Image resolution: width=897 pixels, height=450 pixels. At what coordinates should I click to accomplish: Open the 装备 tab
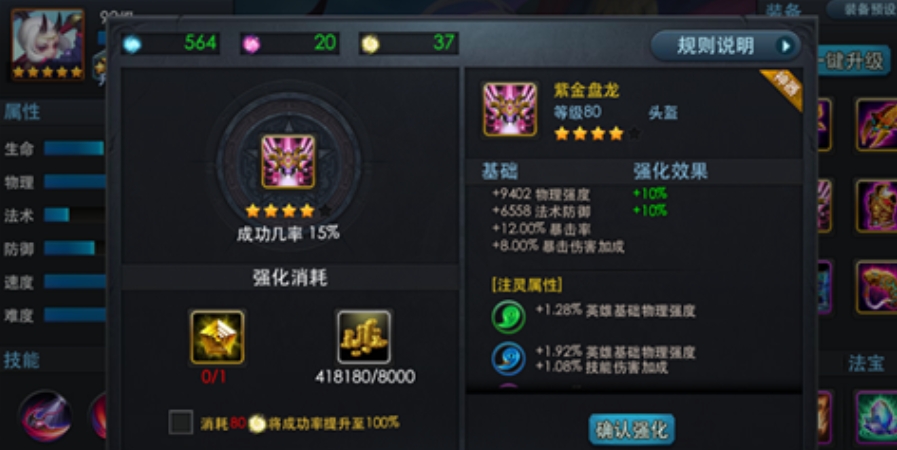[784, 10]
